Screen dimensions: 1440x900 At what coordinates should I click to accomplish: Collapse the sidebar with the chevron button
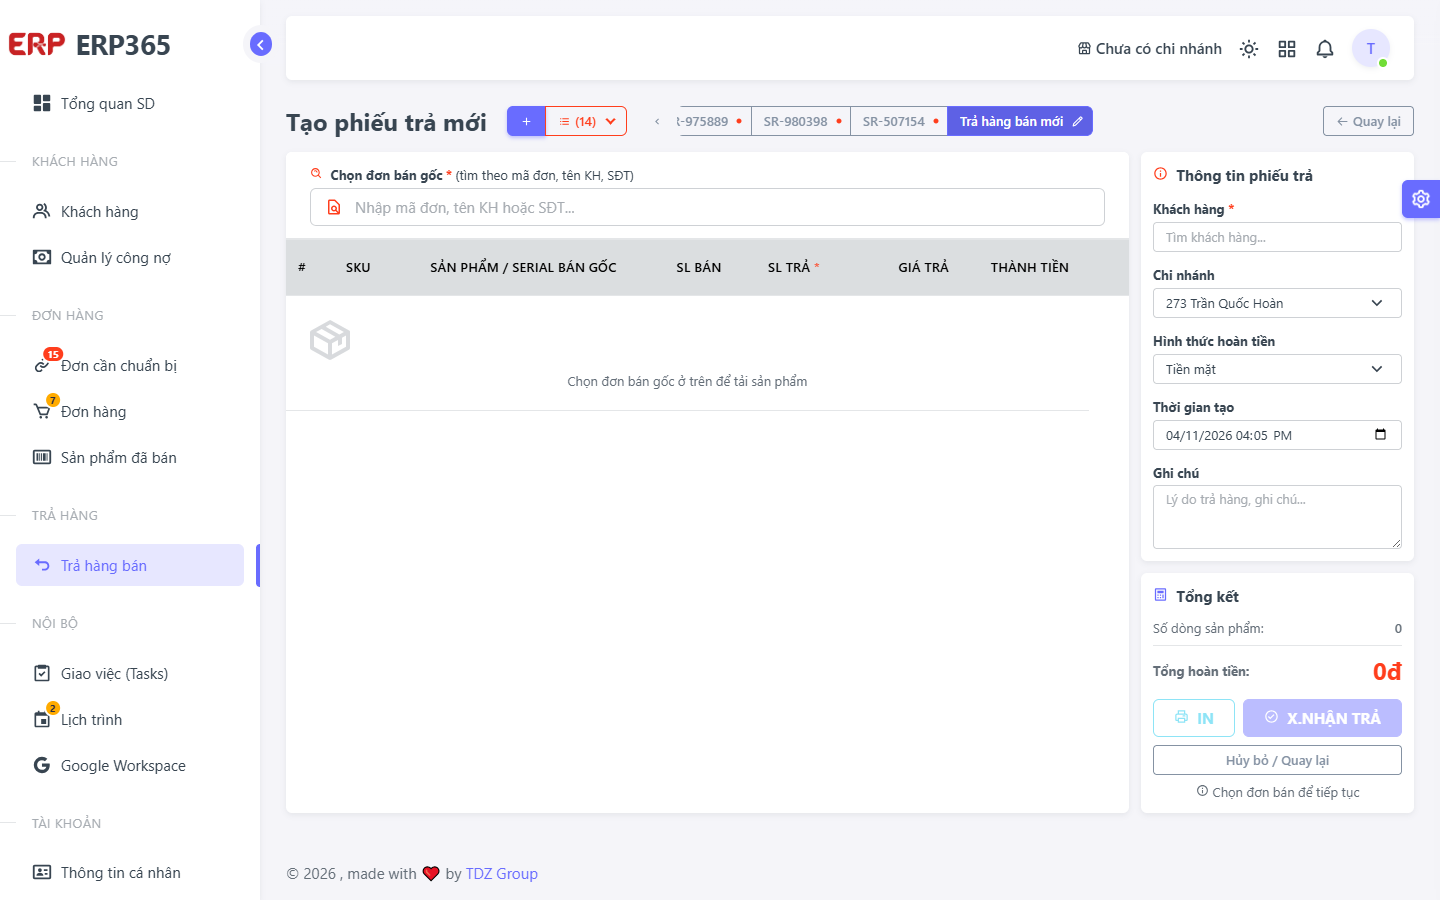tap(261, 44)
